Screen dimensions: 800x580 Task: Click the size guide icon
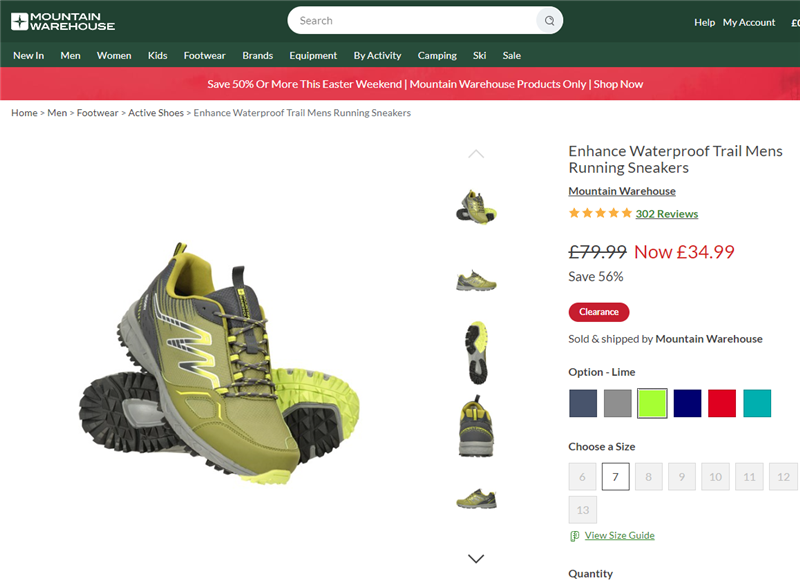click(575, 536)
